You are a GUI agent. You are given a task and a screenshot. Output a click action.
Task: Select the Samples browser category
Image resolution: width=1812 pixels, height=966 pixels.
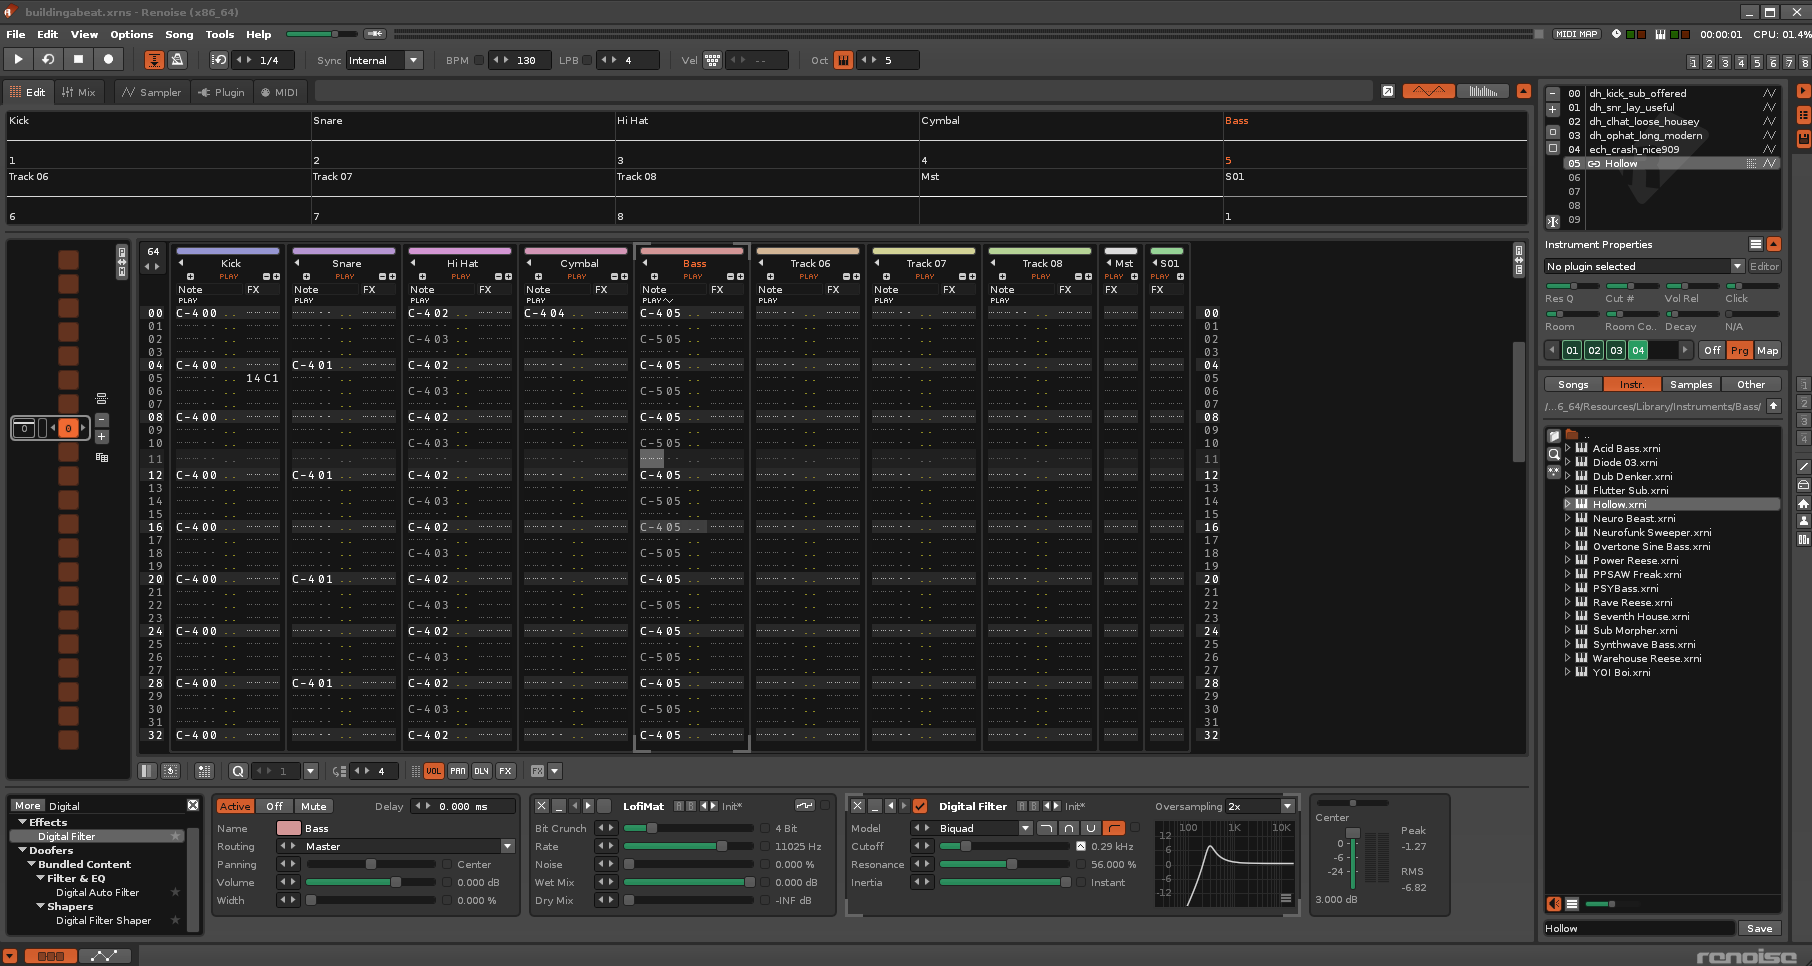coord(1690,384)
